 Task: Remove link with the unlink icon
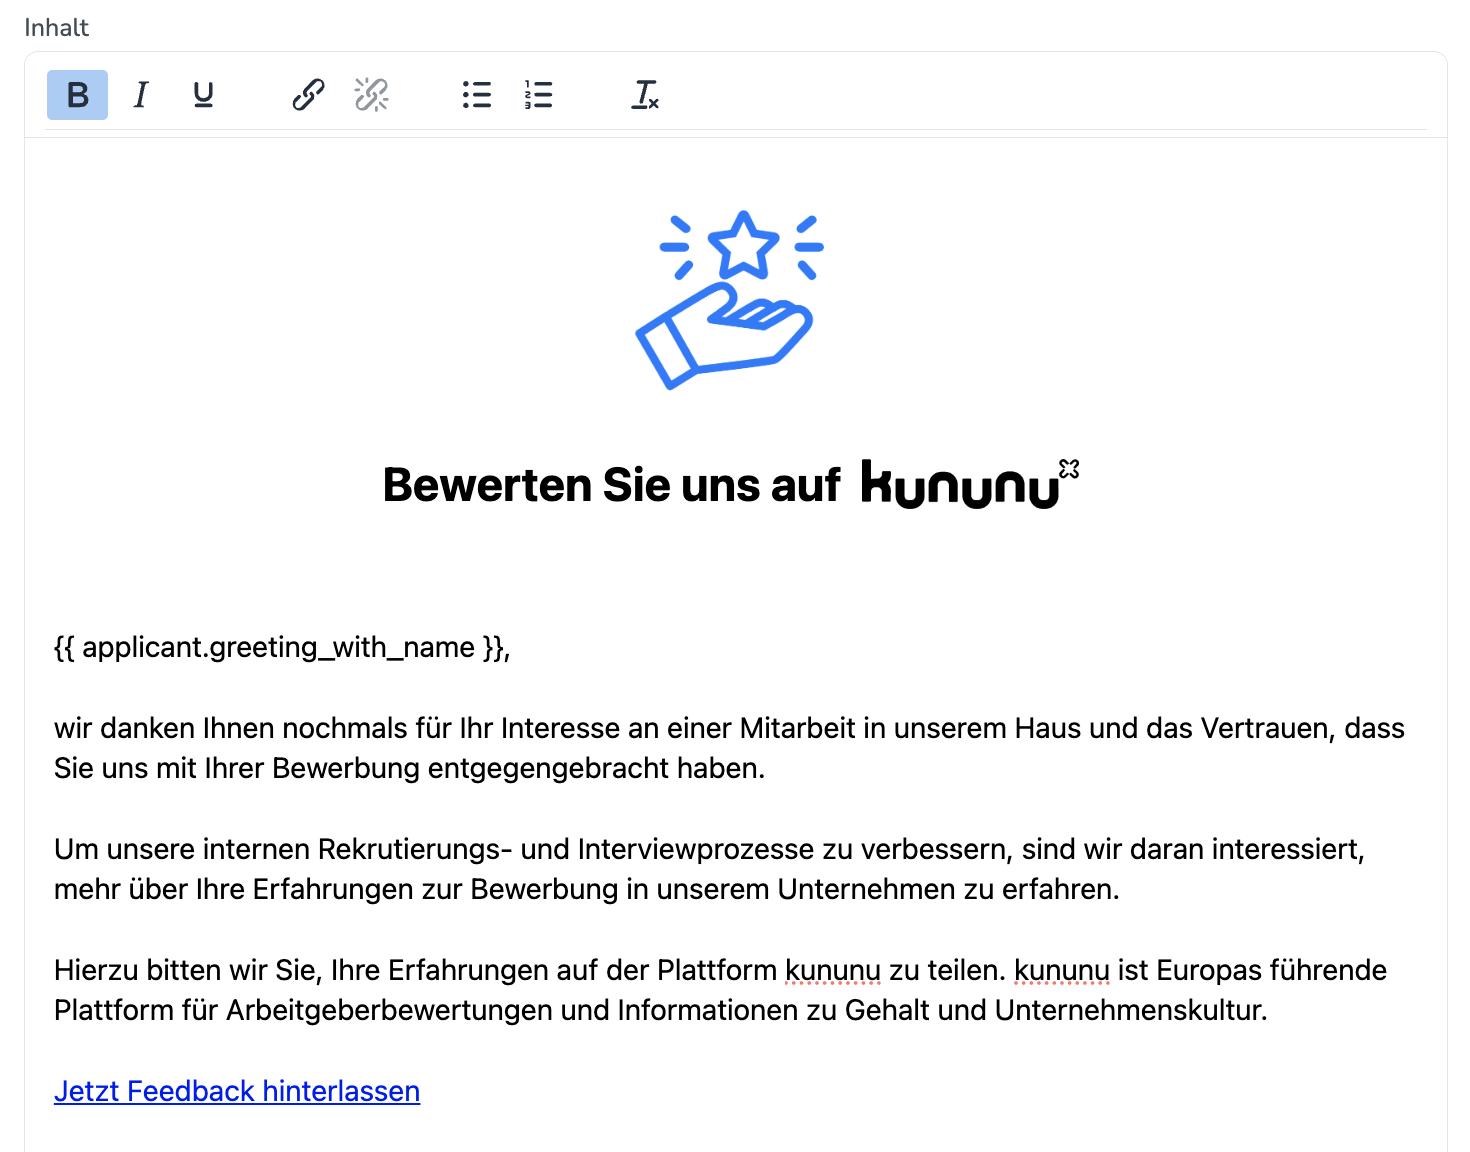[371, 95]
